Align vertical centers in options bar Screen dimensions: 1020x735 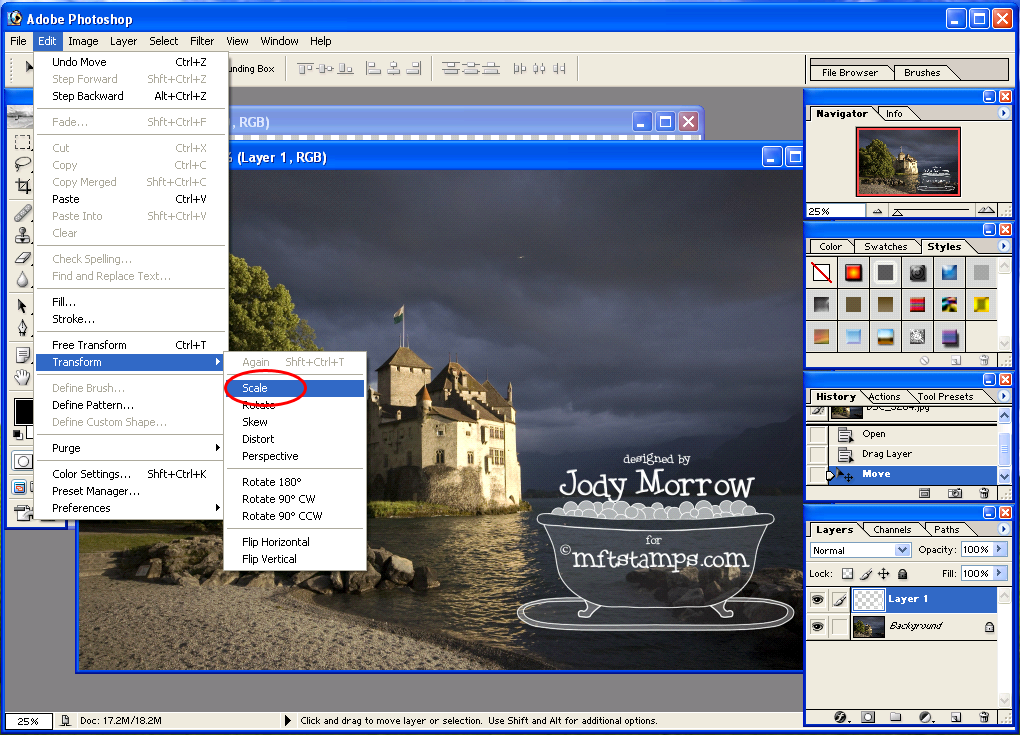325,68
